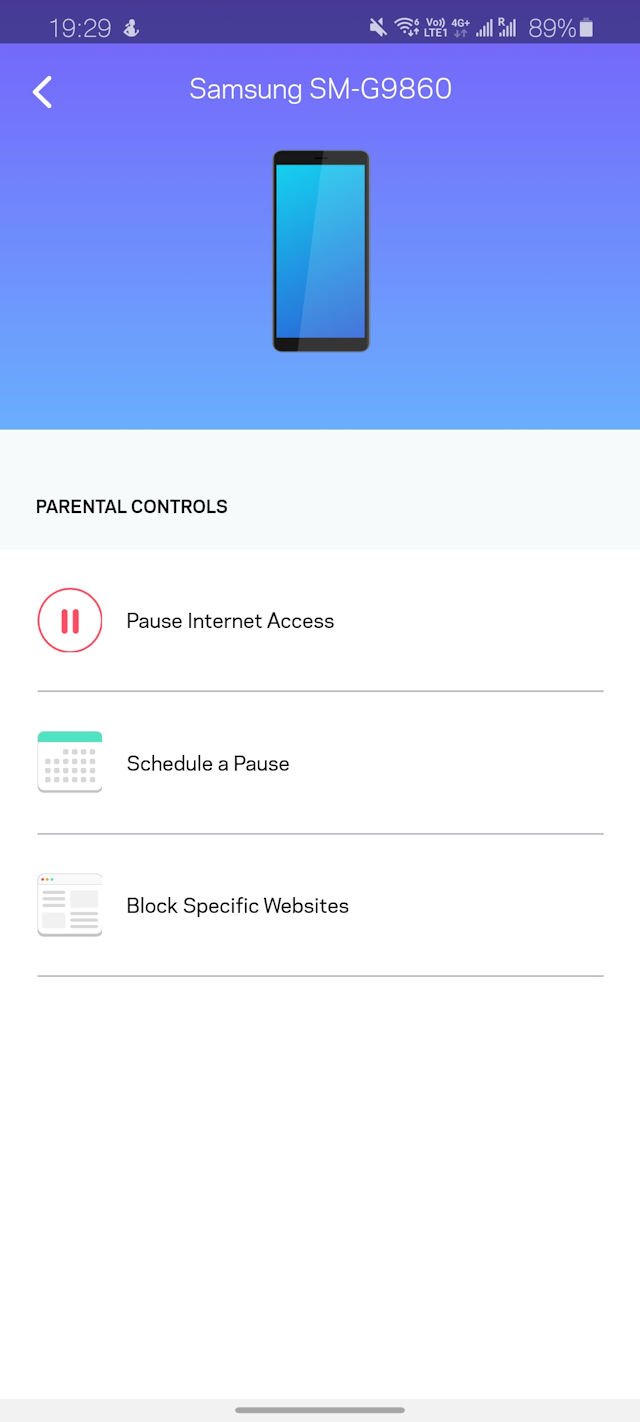Tap the bottom navigation gesture handle

tap(320, 1410)
